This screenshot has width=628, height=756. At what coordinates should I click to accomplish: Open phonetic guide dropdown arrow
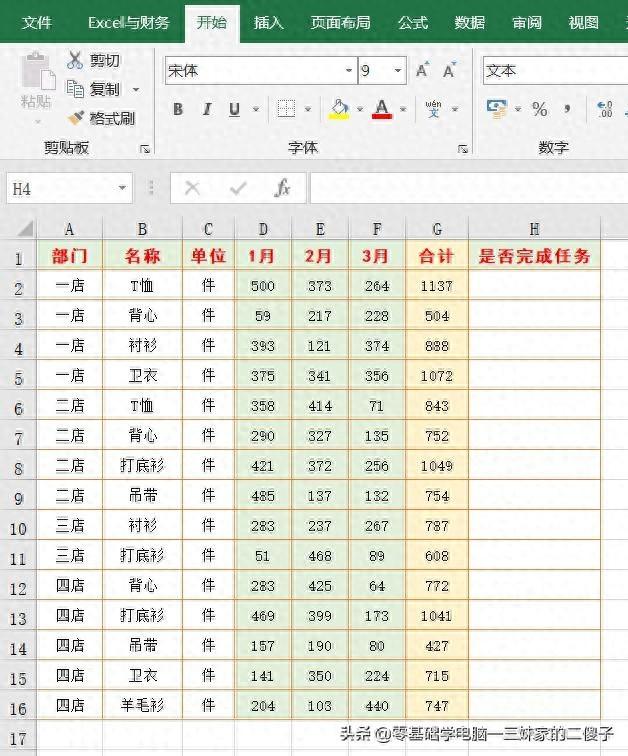454,109
